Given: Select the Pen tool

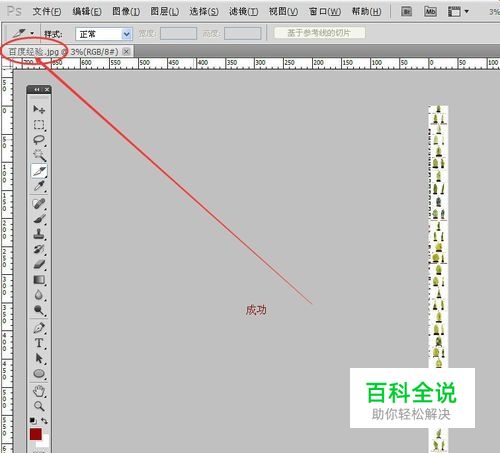Looking at the screenshot, I should click(x=39, y=328).
